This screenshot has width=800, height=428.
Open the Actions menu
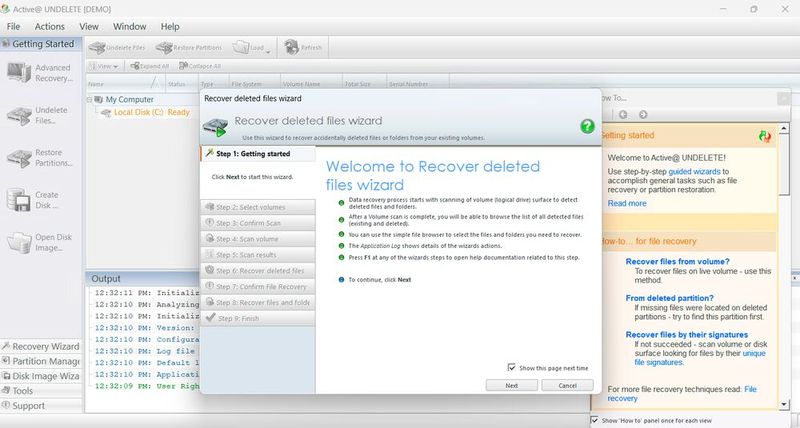click(49, 27)
